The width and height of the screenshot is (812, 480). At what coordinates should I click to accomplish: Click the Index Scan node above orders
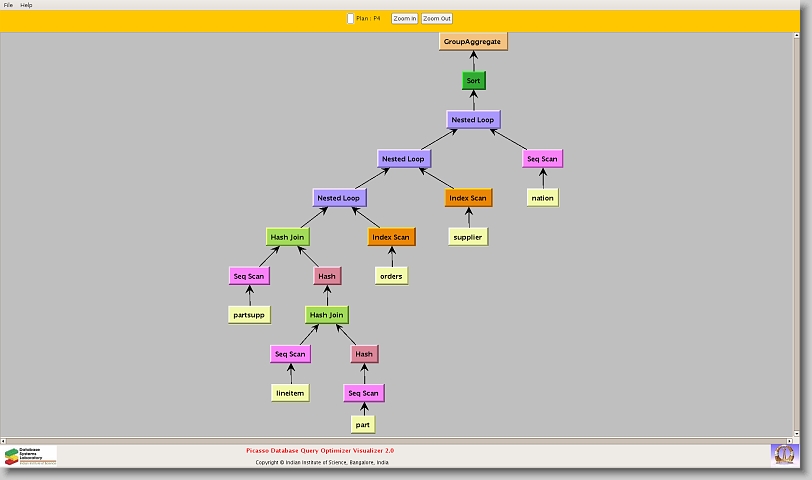[x=391, y=237]
